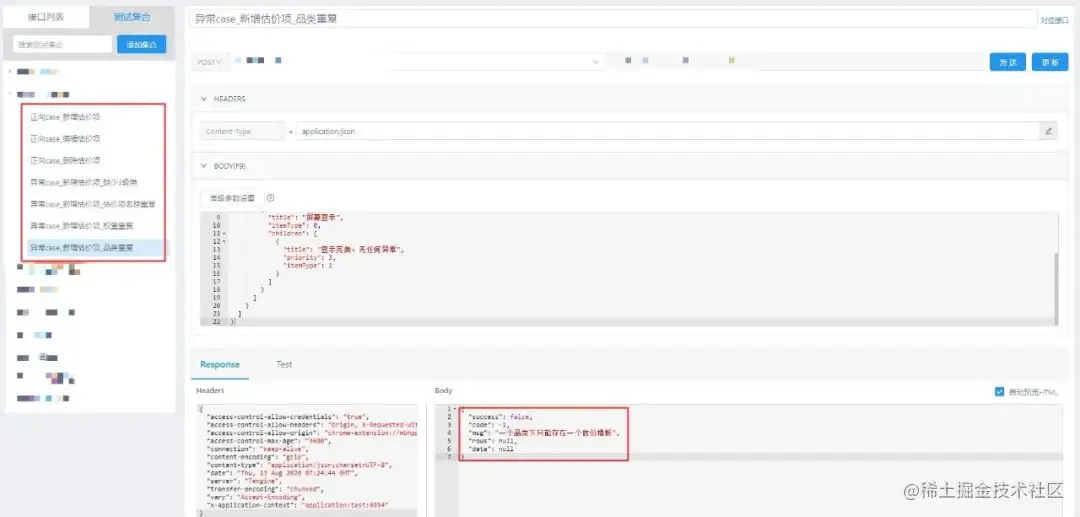The image size is (1080, 517).
Task: Fold request JSON at line 11
Action: [225, 233]
